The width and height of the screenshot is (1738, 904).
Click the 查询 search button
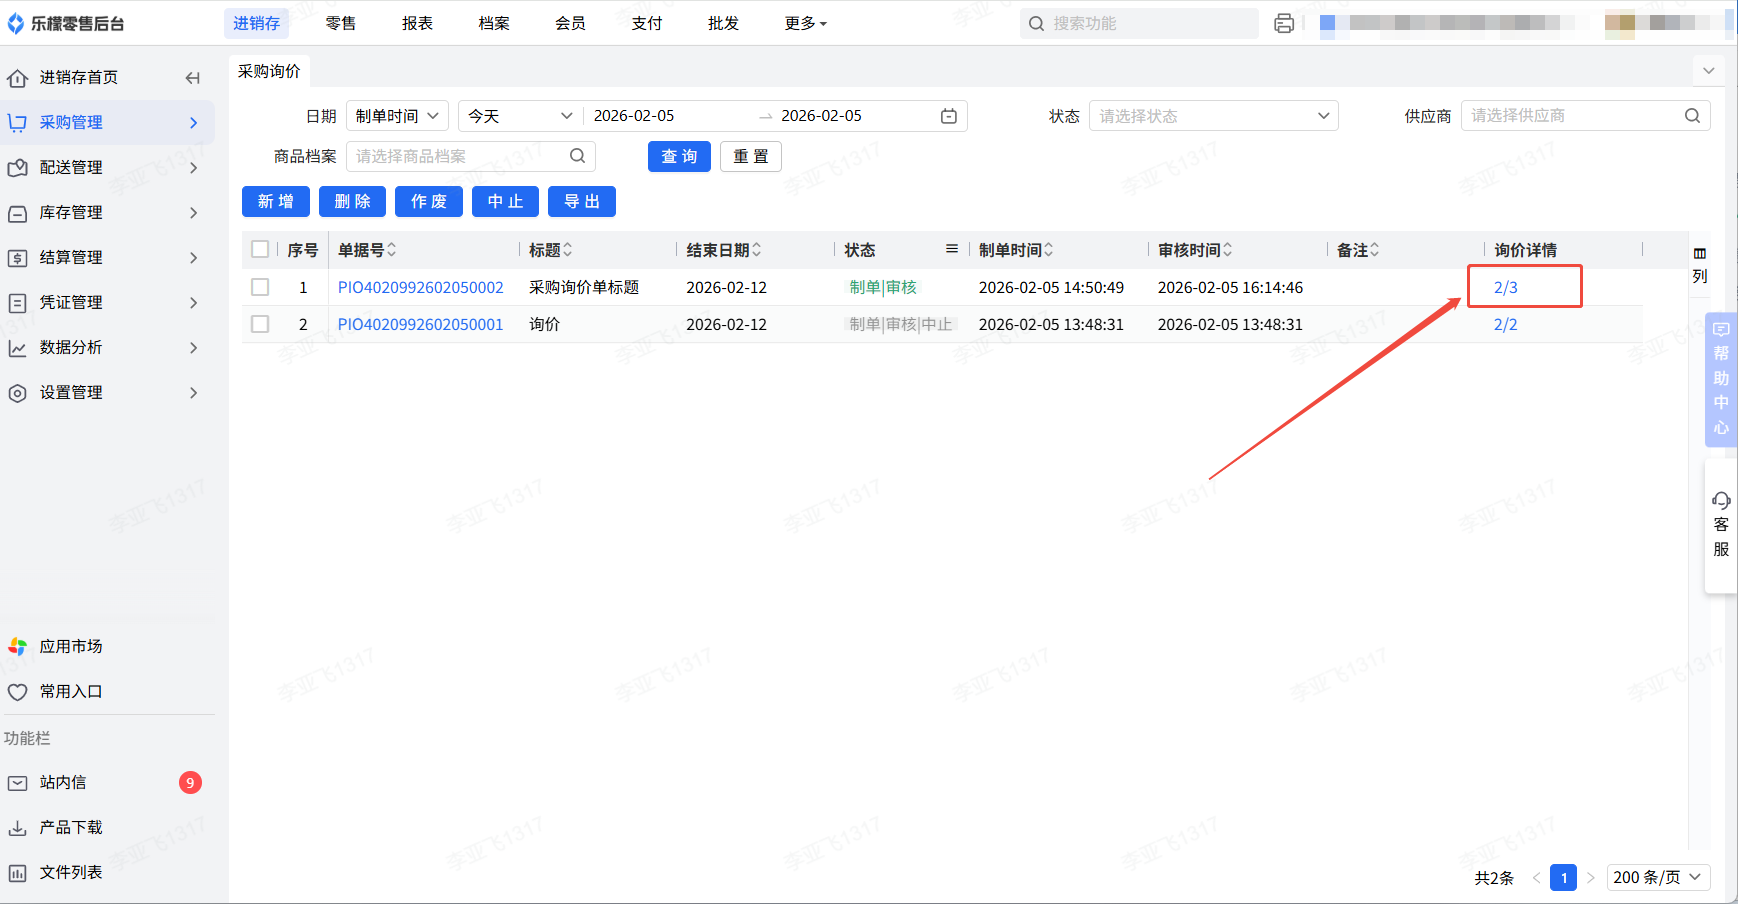[679, 156]
